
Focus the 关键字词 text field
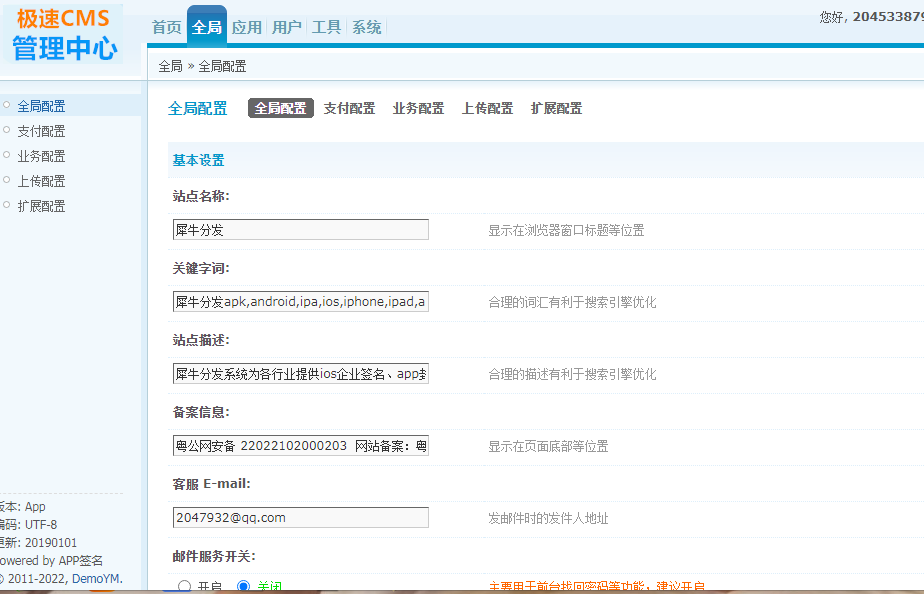pos(300,302)
